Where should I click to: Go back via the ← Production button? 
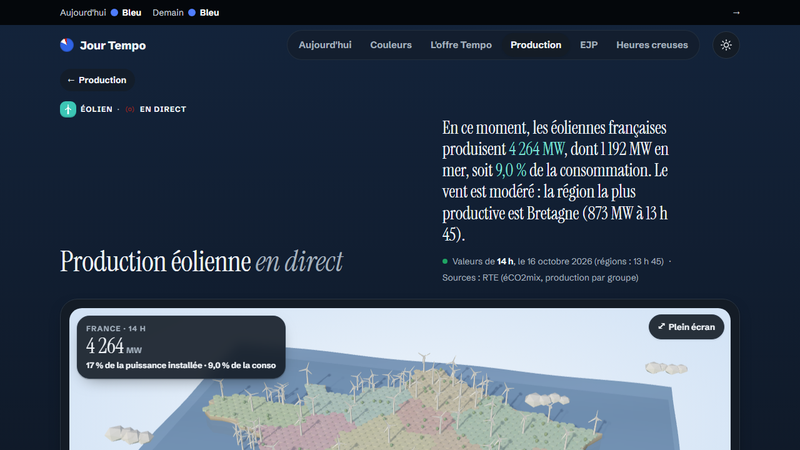pyautogui.click(x=97, y=80)
